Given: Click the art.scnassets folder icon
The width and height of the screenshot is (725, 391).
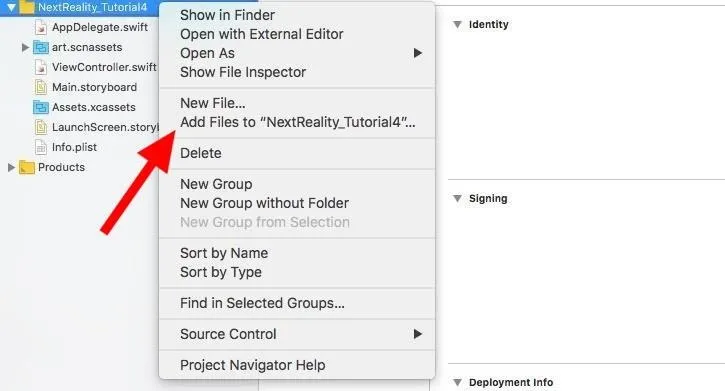Looking at the screenshot, I should pyautogui.click(x=41, y=47).
